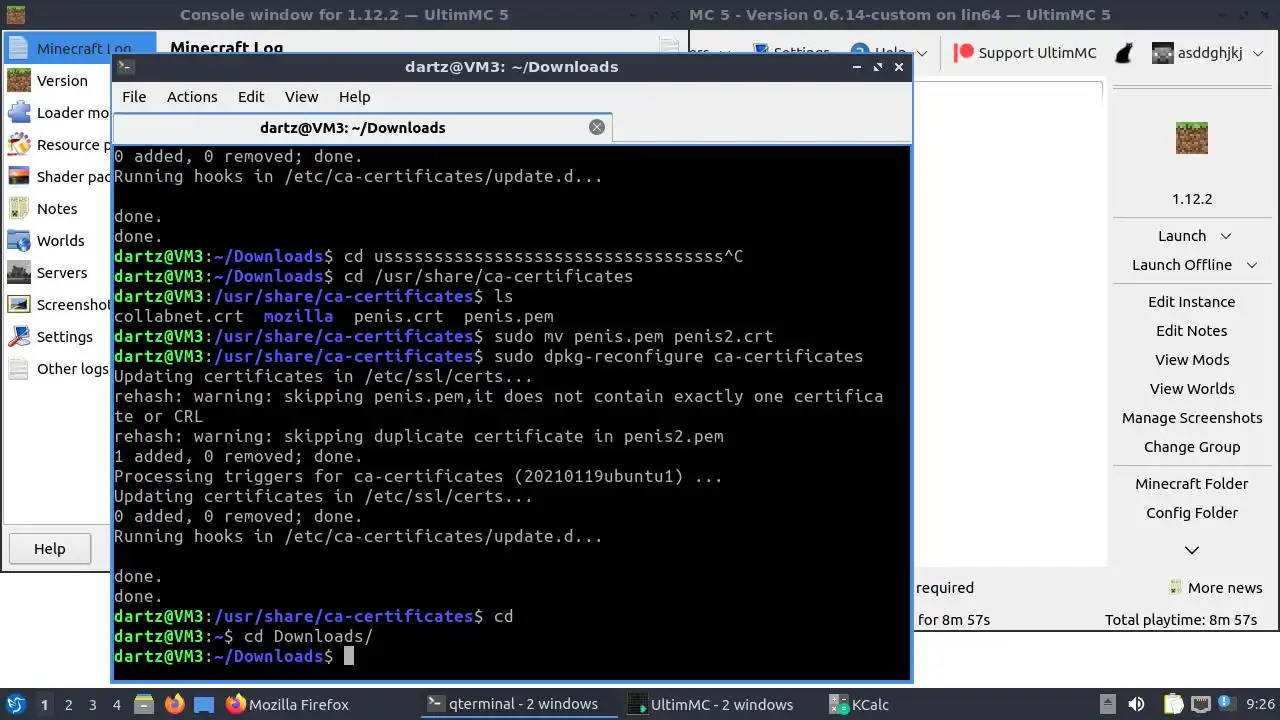The width and height of the screenshot is (1280, 720).
Task: Select the 1.12.2 instance grass block icon
Action: point(1192,138)
